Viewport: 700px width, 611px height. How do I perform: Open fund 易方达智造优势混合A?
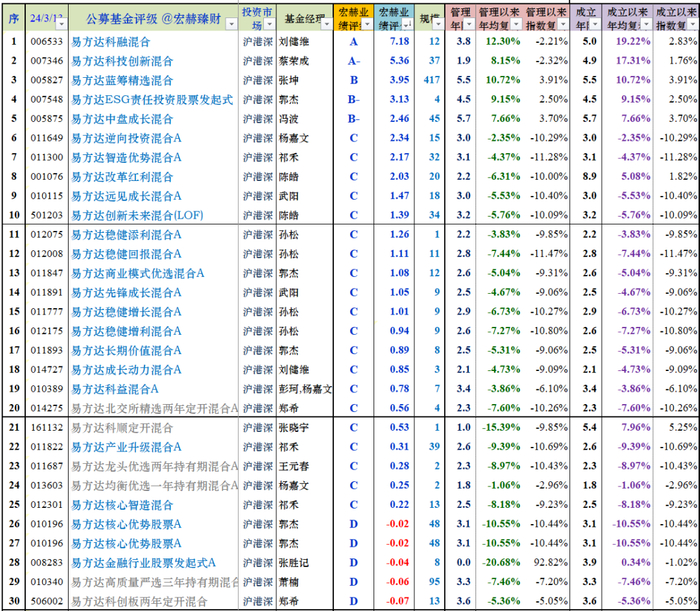126,158
